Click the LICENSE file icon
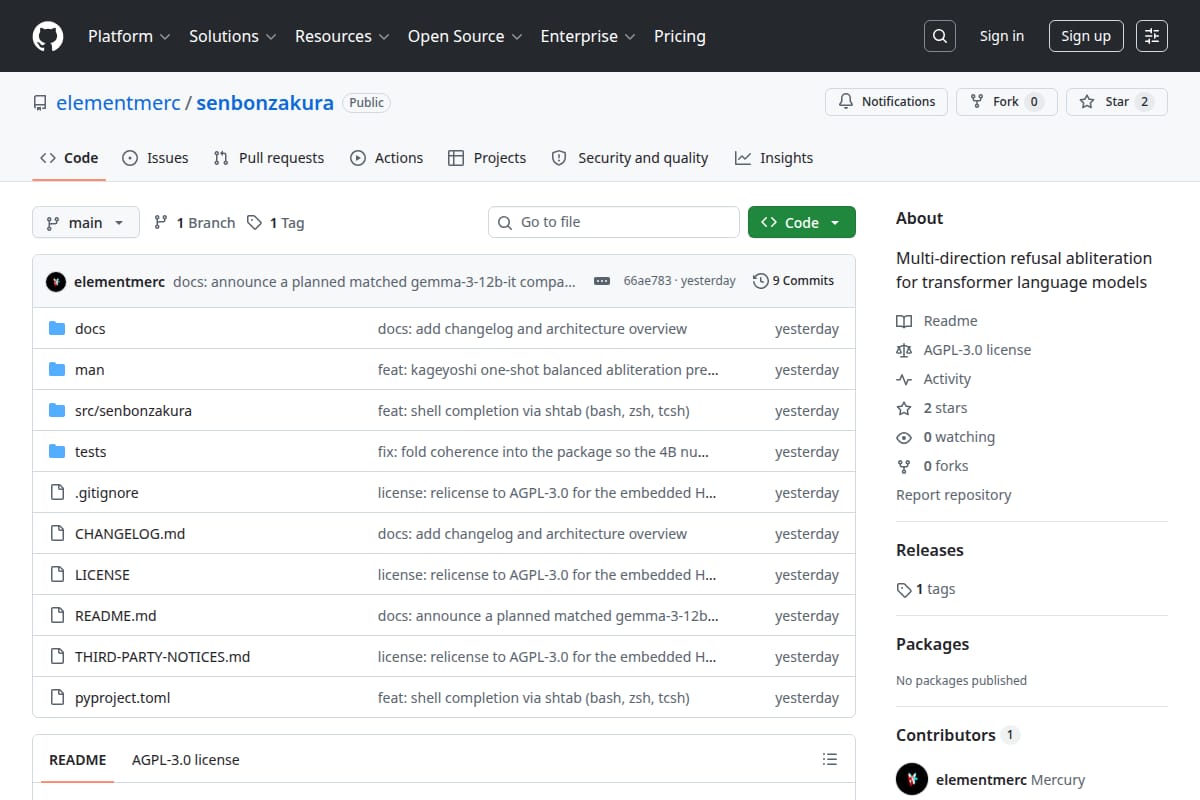The height and width of the screenshot is (800, 1200). pos(57,575)
